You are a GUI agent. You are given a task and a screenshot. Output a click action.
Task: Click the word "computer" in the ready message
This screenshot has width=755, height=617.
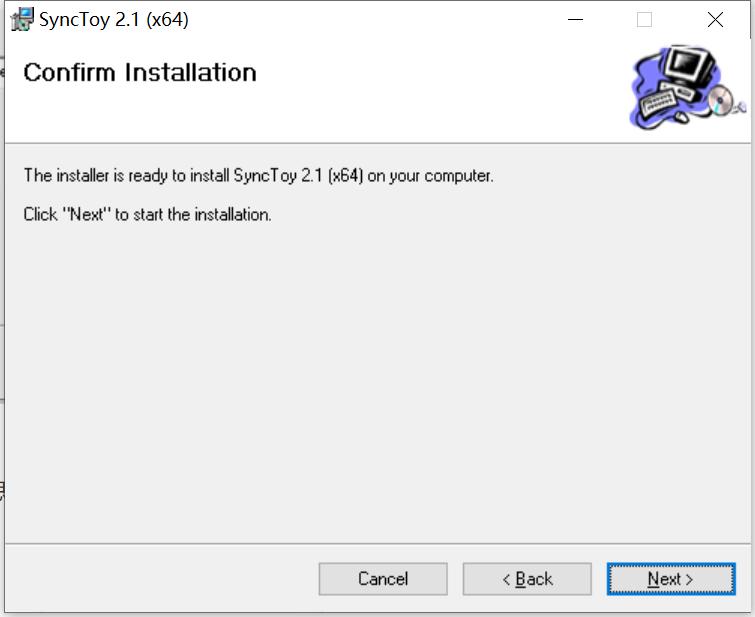tap(459, 176)
